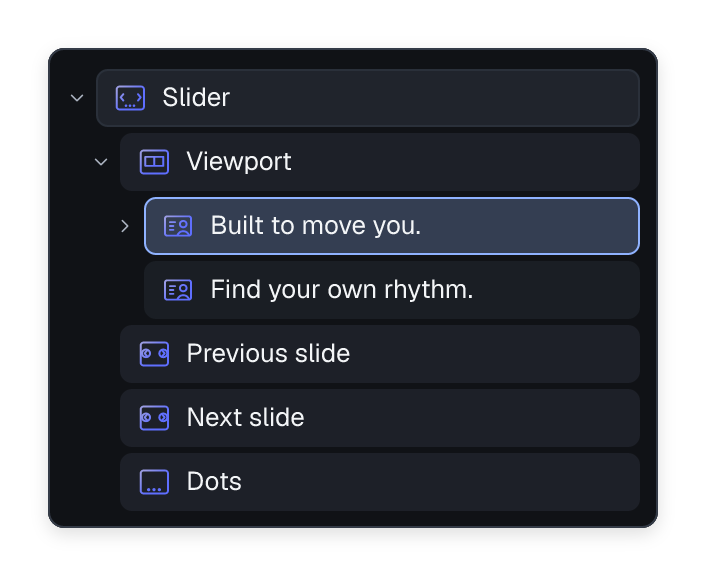
Task: Click the slide icon beside Find your own rhythm.
Action: tap(178, 290)
